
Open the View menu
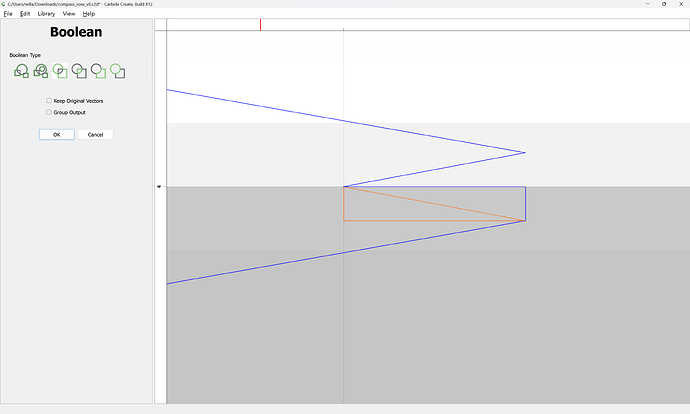68,14
